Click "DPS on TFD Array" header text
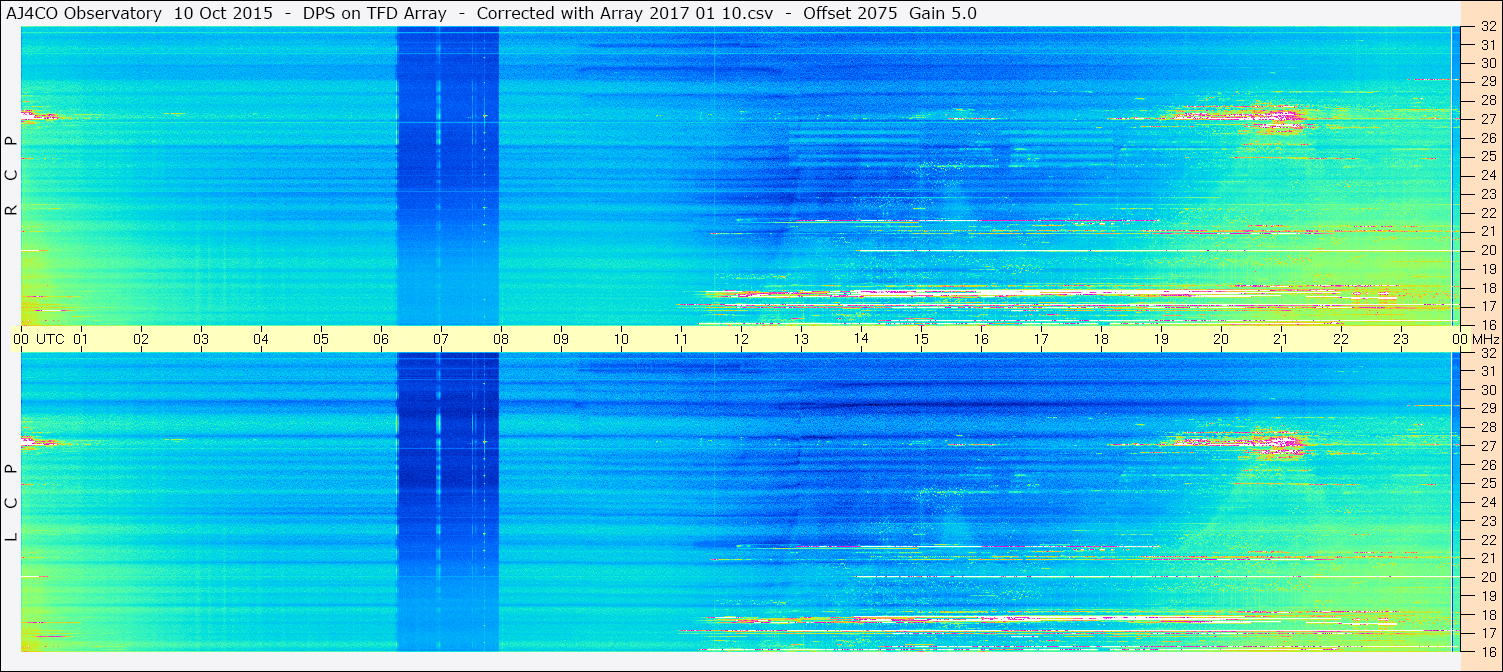1503x672 pixels. click(x=373, y=13)
